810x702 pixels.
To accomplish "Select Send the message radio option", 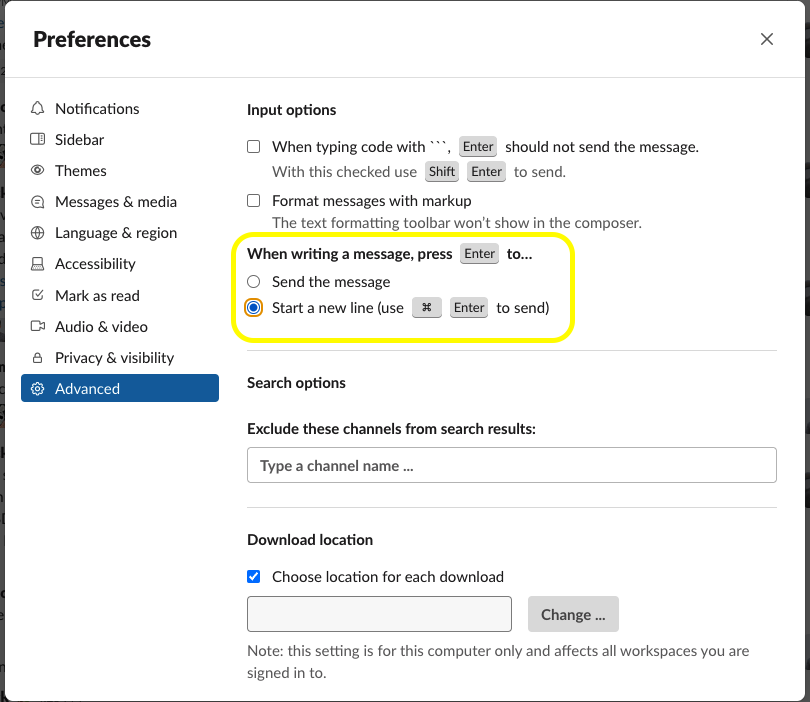I will 254,282.
